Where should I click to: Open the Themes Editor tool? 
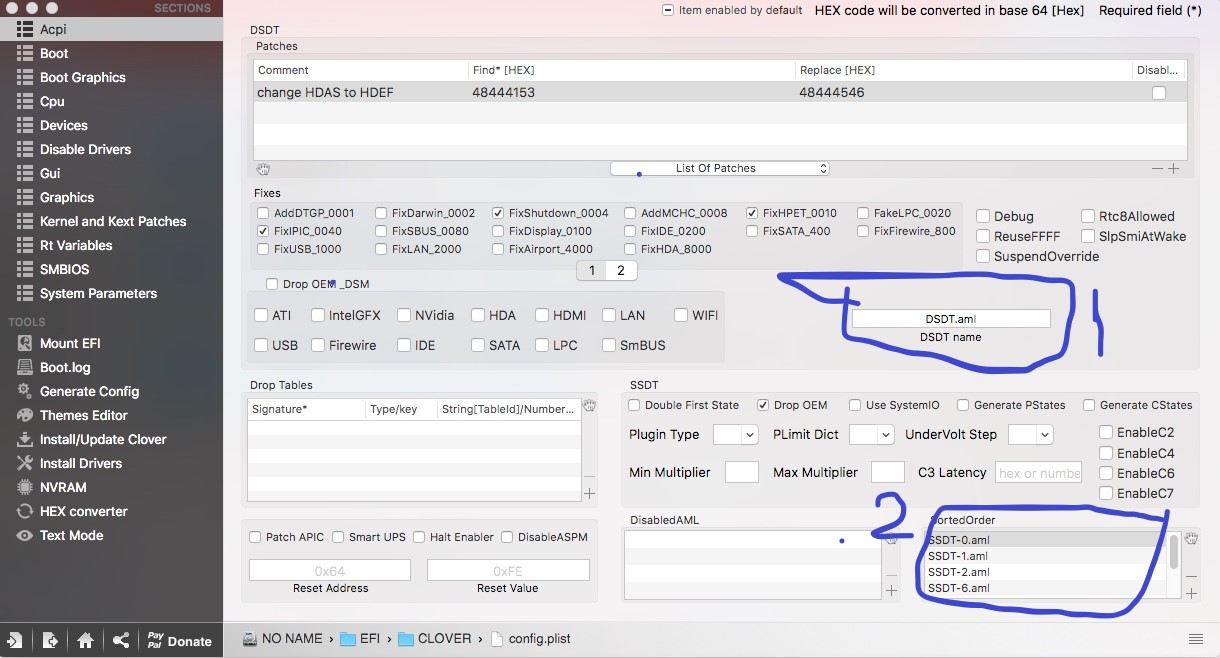point(83,415)
